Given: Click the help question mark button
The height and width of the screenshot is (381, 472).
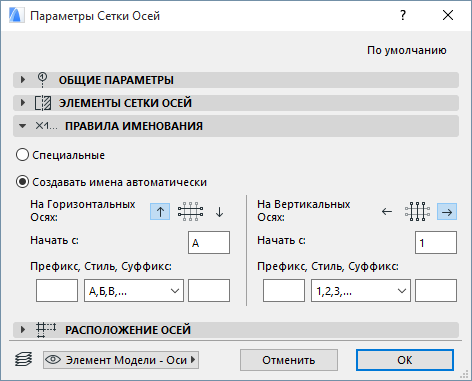Looking at the screenshot, I should (403, 15).
